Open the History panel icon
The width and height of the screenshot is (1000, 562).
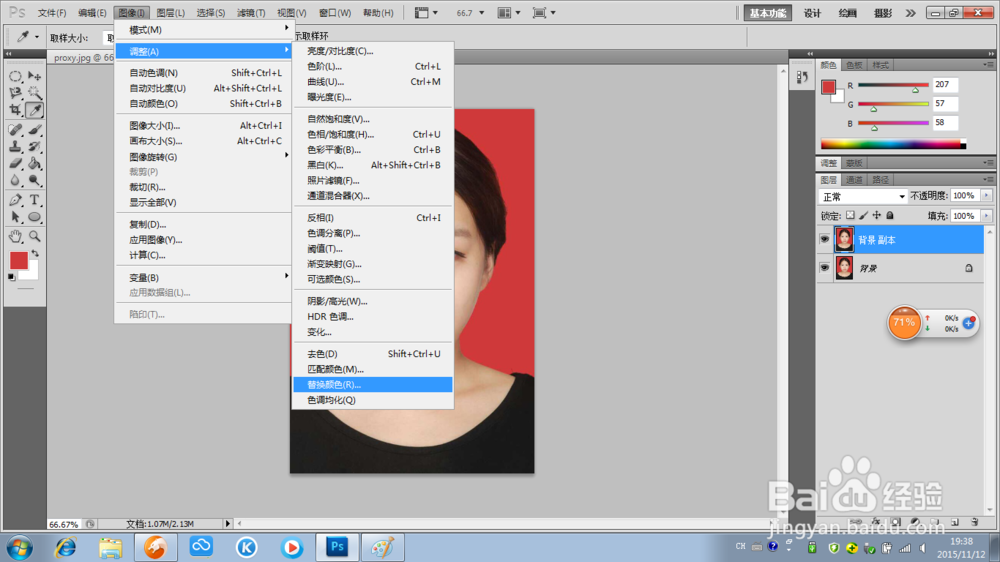pyautogui.click(x=802, y=77)
